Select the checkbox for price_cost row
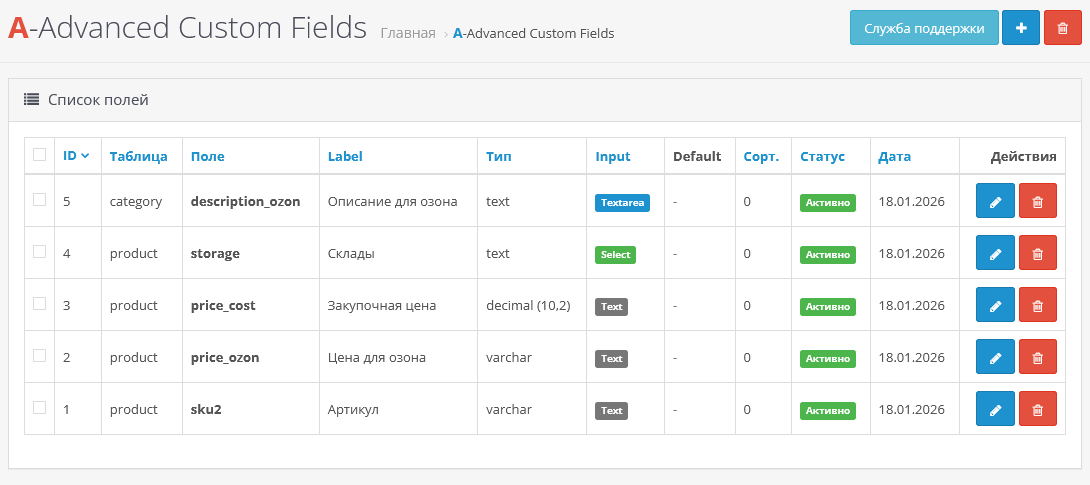The height and width of the screenshot is (485, 1090). point(40,304)
